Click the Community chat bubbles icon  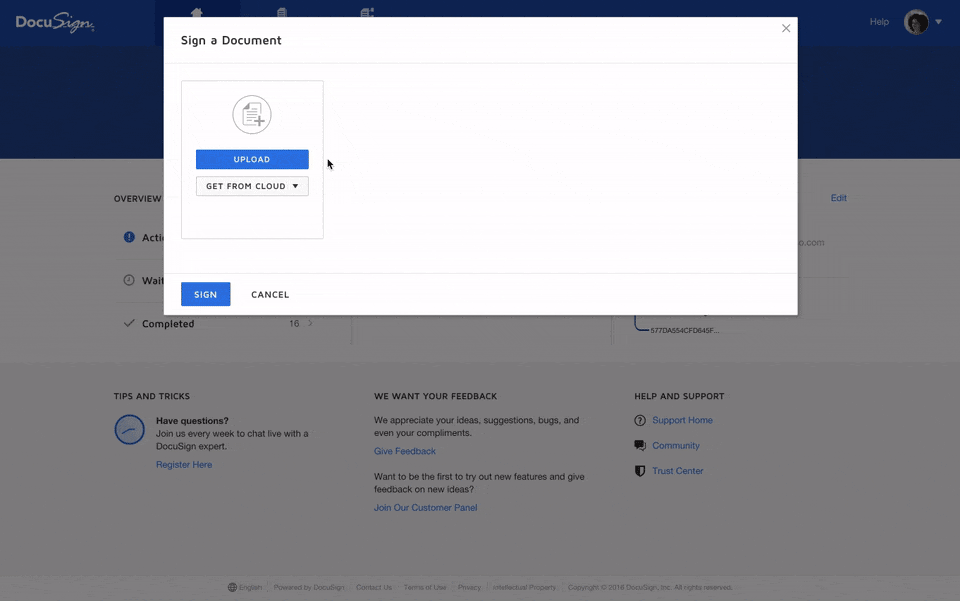pos(640,446)
